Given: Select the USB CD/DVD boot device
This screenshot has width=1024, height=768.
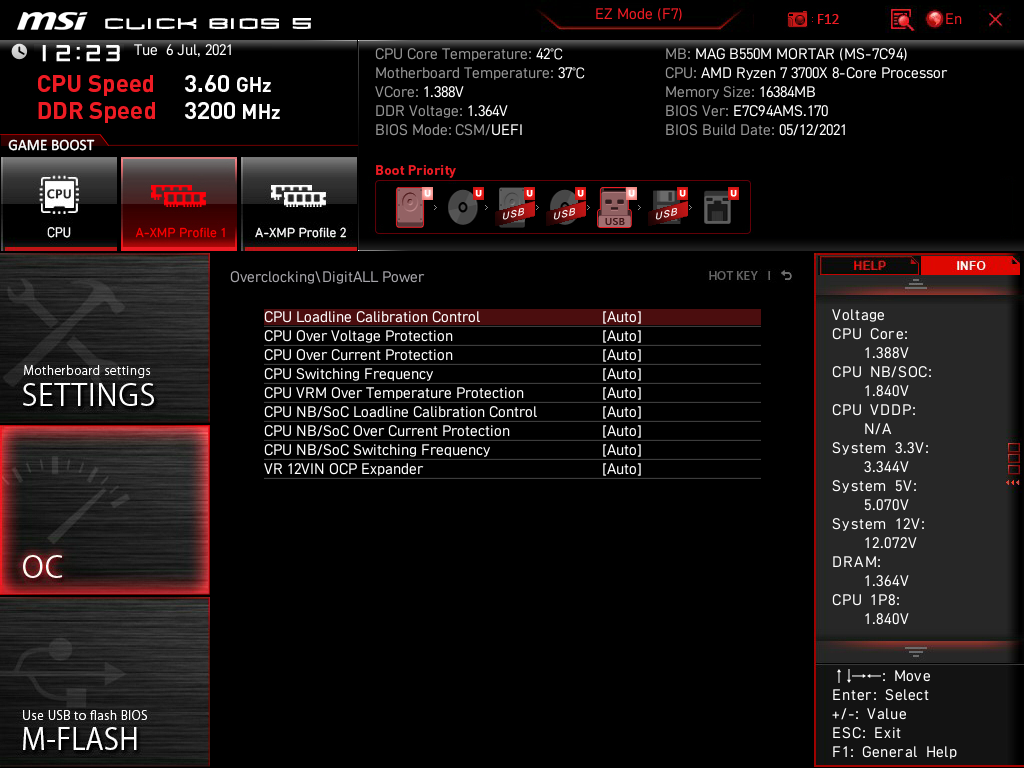Looking at the screenshot, I should (567, 207).
